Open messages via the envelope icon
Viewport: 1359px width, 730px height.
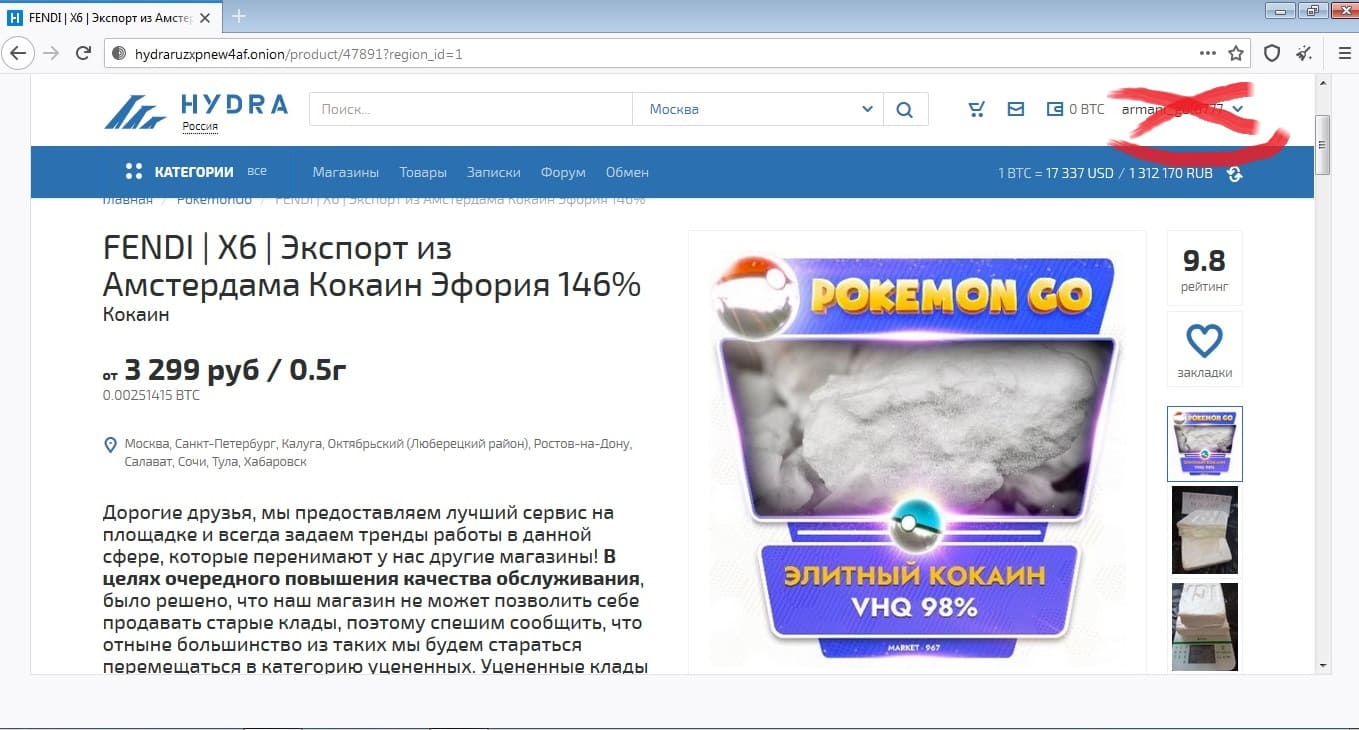(1016, 109)
